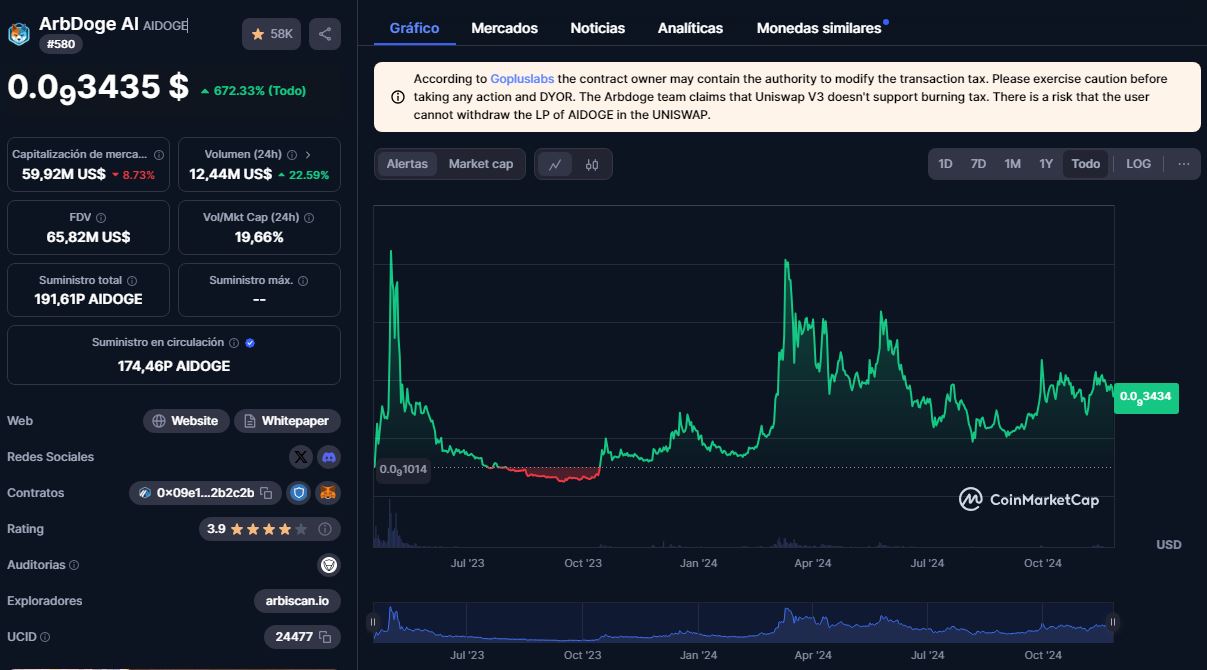Set chart range to 7D
Viewport: 1207px width, 670px height.
[x=979, y=164]
